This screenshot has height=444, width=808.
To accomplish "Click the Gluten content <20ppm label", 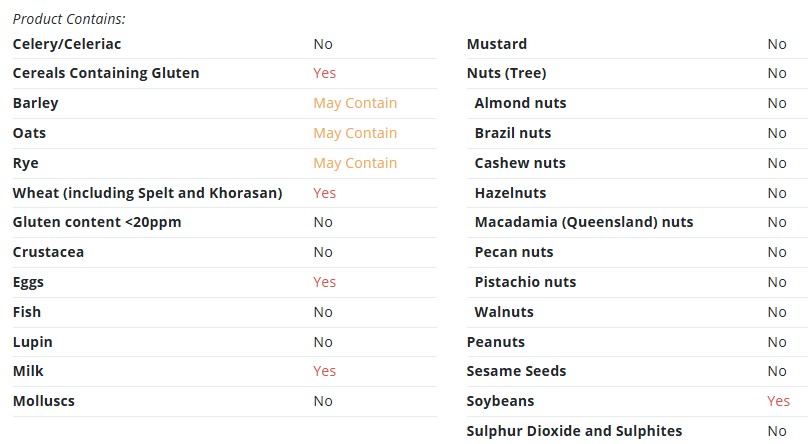I will click(97, 222).
